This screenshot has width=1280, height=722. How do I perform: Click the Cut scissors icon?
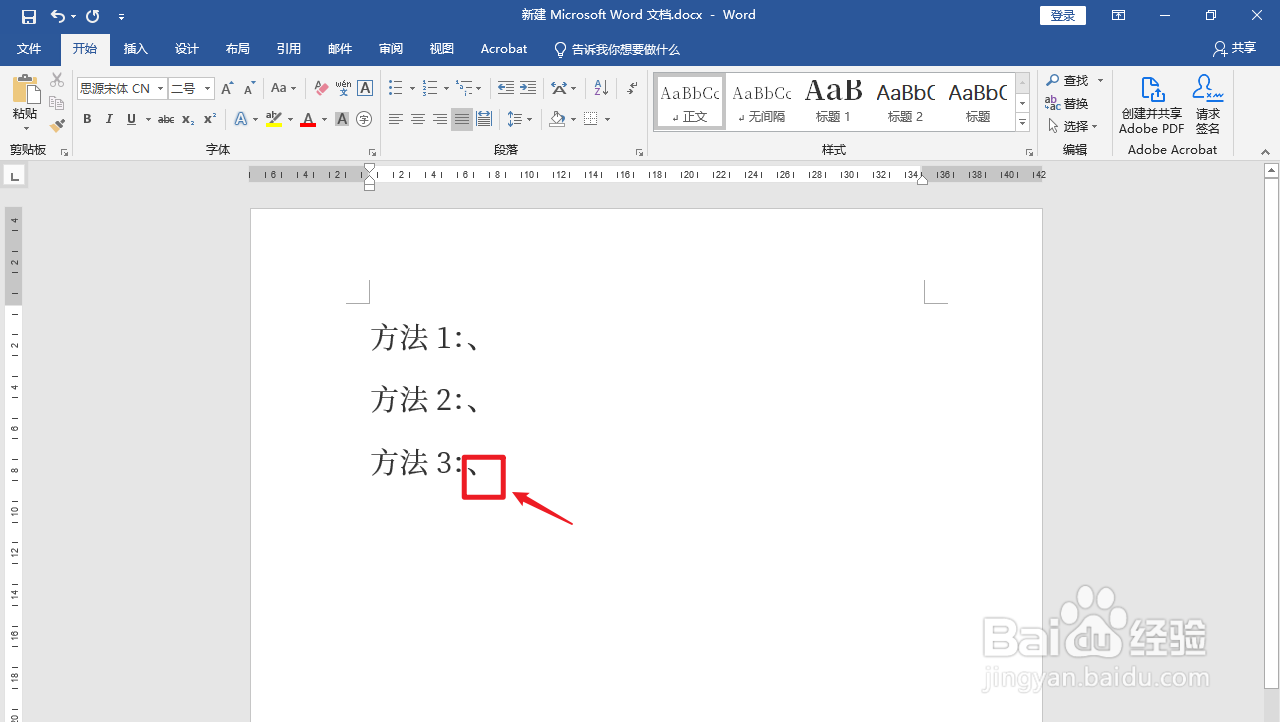point(57,80)
